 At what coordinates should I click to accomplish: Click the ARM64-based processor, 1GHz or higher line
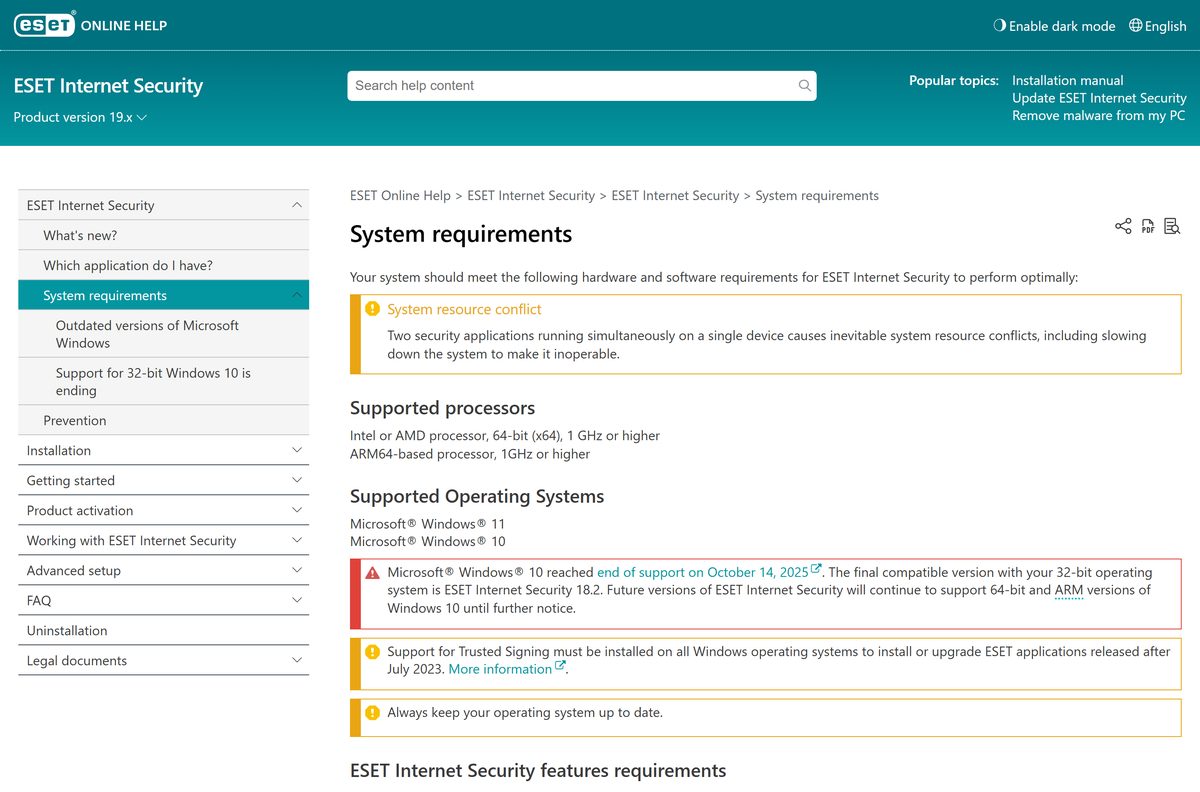pos(470,454)
